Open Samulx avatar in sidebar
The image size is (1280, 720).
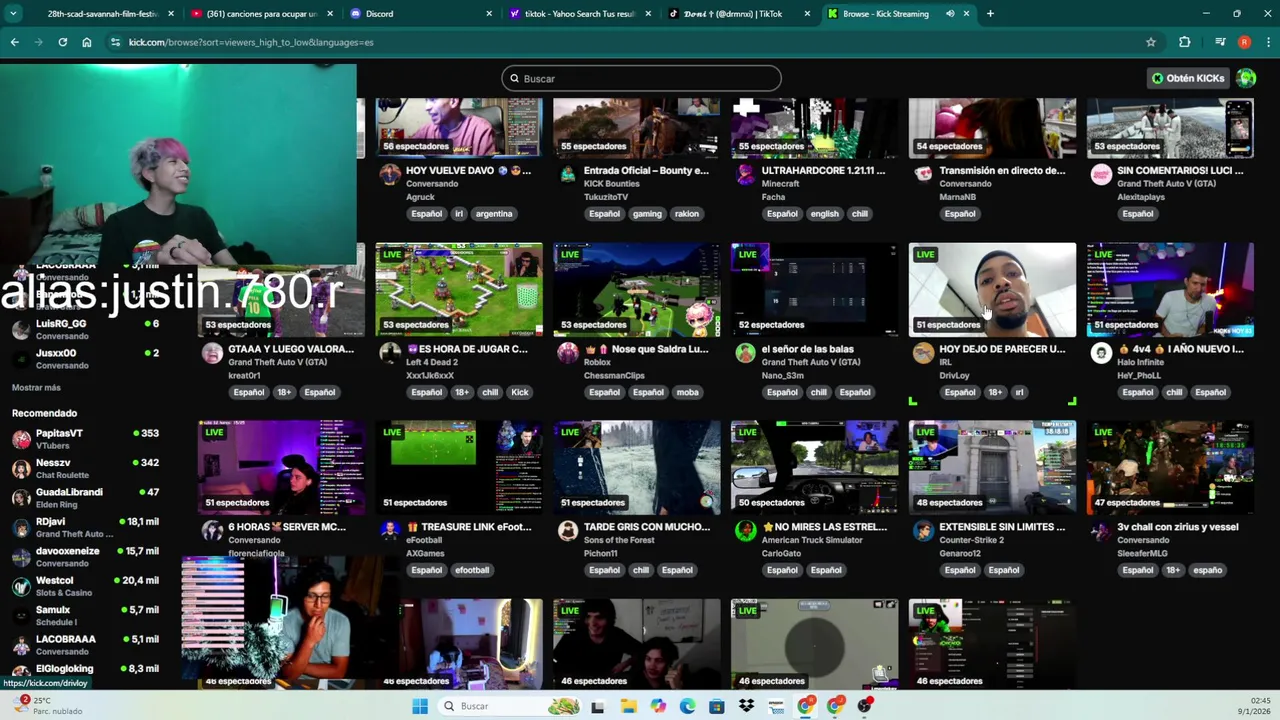pyautogui.click(x=21, y=615)
